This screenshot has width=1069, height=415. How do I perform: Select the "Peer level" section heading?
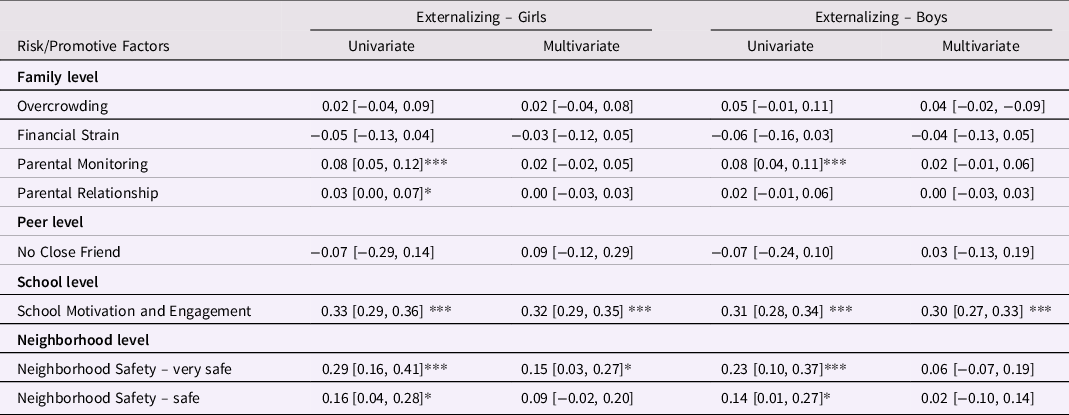[51, 222]
